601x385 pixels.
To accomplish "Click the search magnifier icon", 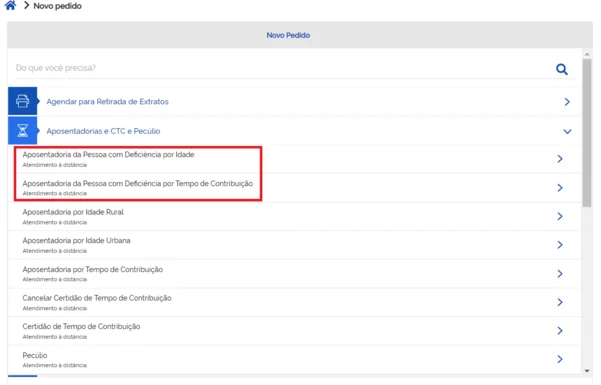I will [562, 69].
